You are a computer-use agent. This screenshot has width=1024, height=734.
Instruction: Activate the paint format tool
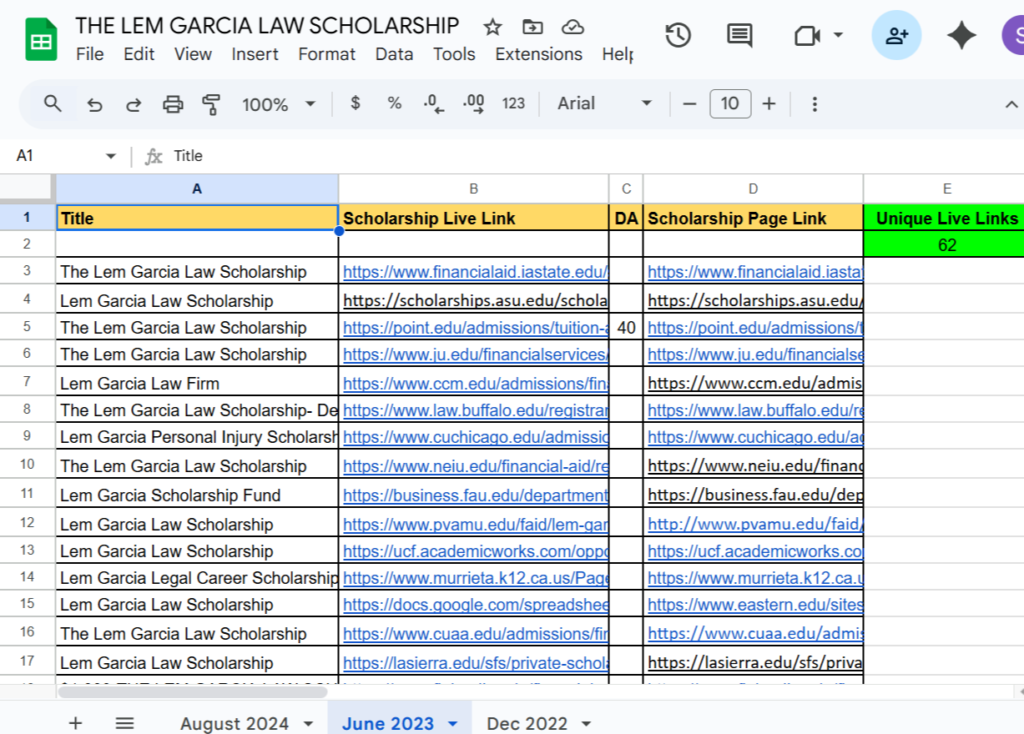point(211,104)
